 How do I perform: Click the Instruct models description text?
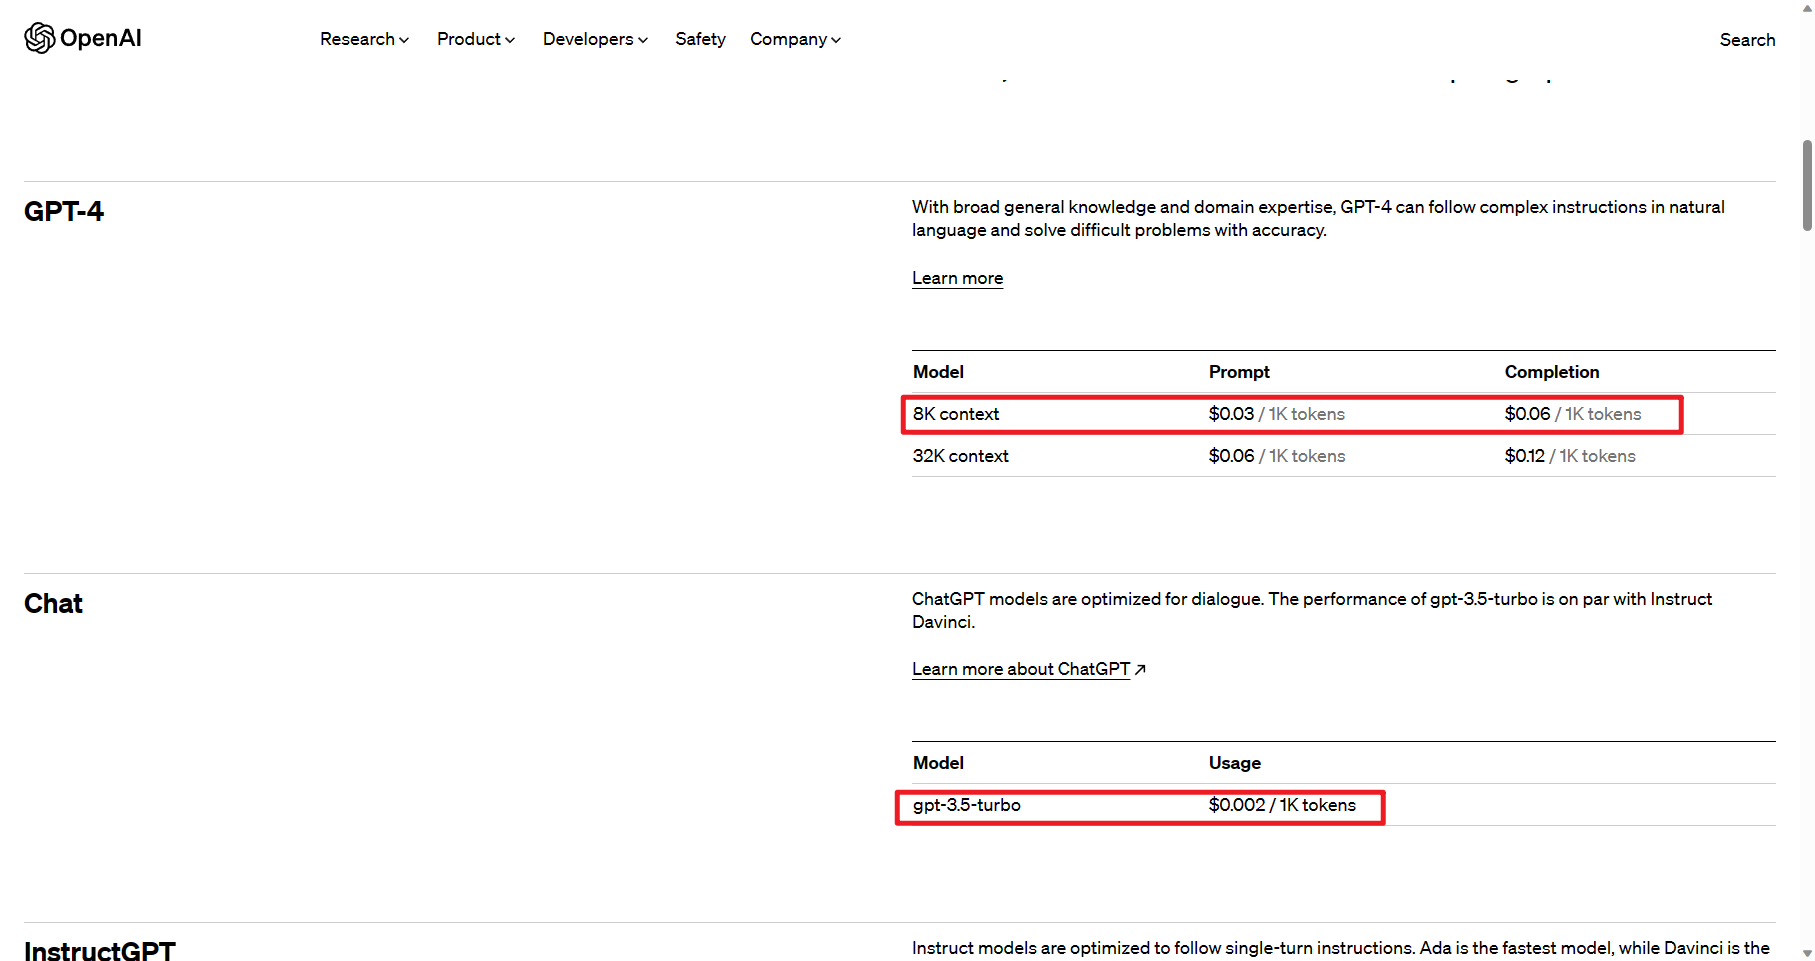(x=1341, y=948)
